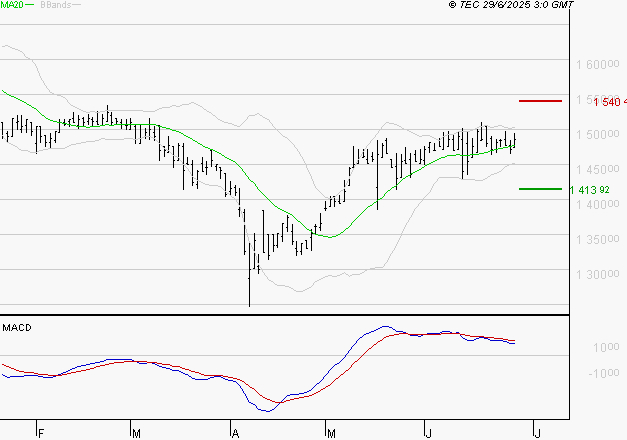Click the 1 50000 price axis label

pos(597,134)
